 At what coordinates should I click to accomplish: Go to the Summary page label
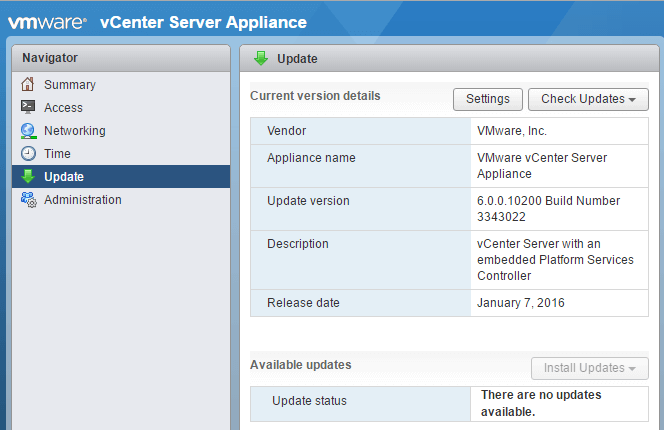(70, 85)
